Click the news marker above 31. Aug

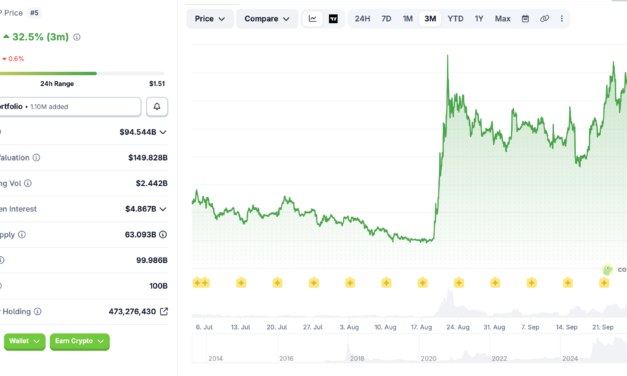[495, 283]
